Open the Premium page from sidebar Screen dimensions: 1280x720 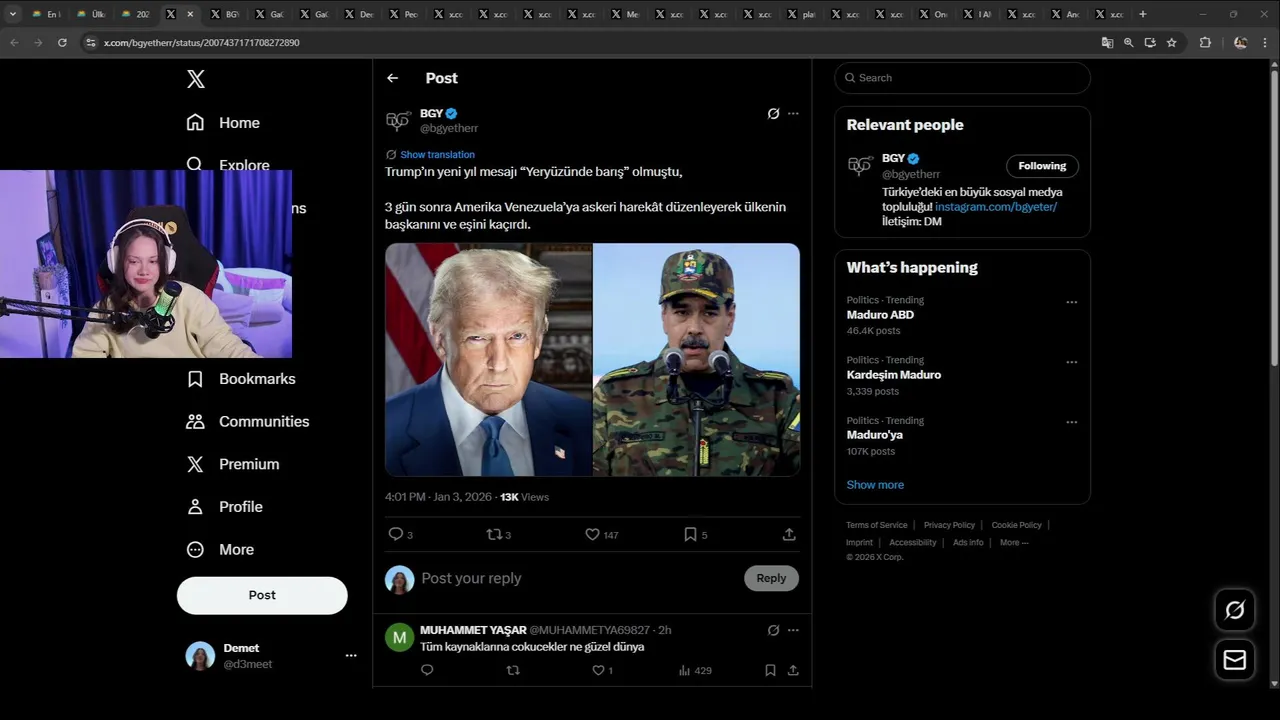(233, 464)
